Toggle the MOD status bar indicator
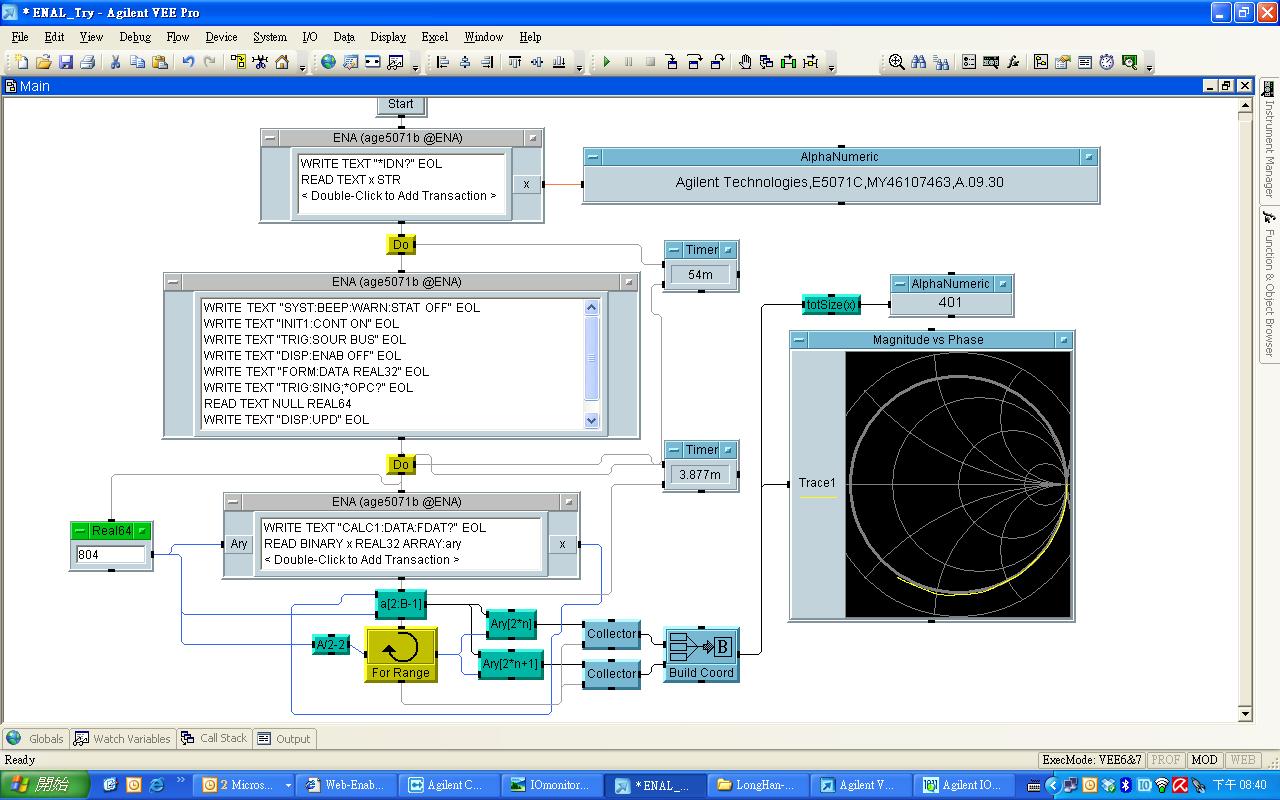 click(x=1204, y=760)
